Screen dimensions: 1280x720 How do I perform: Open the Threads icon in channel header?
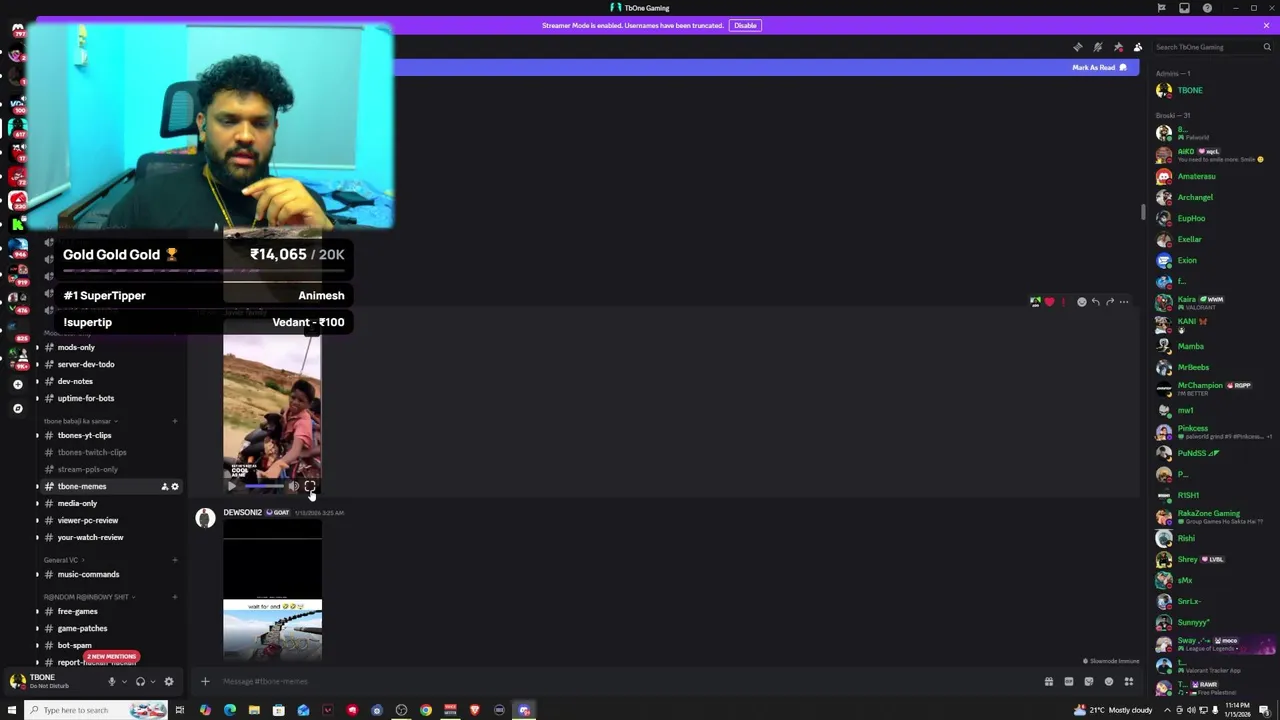1077,47
